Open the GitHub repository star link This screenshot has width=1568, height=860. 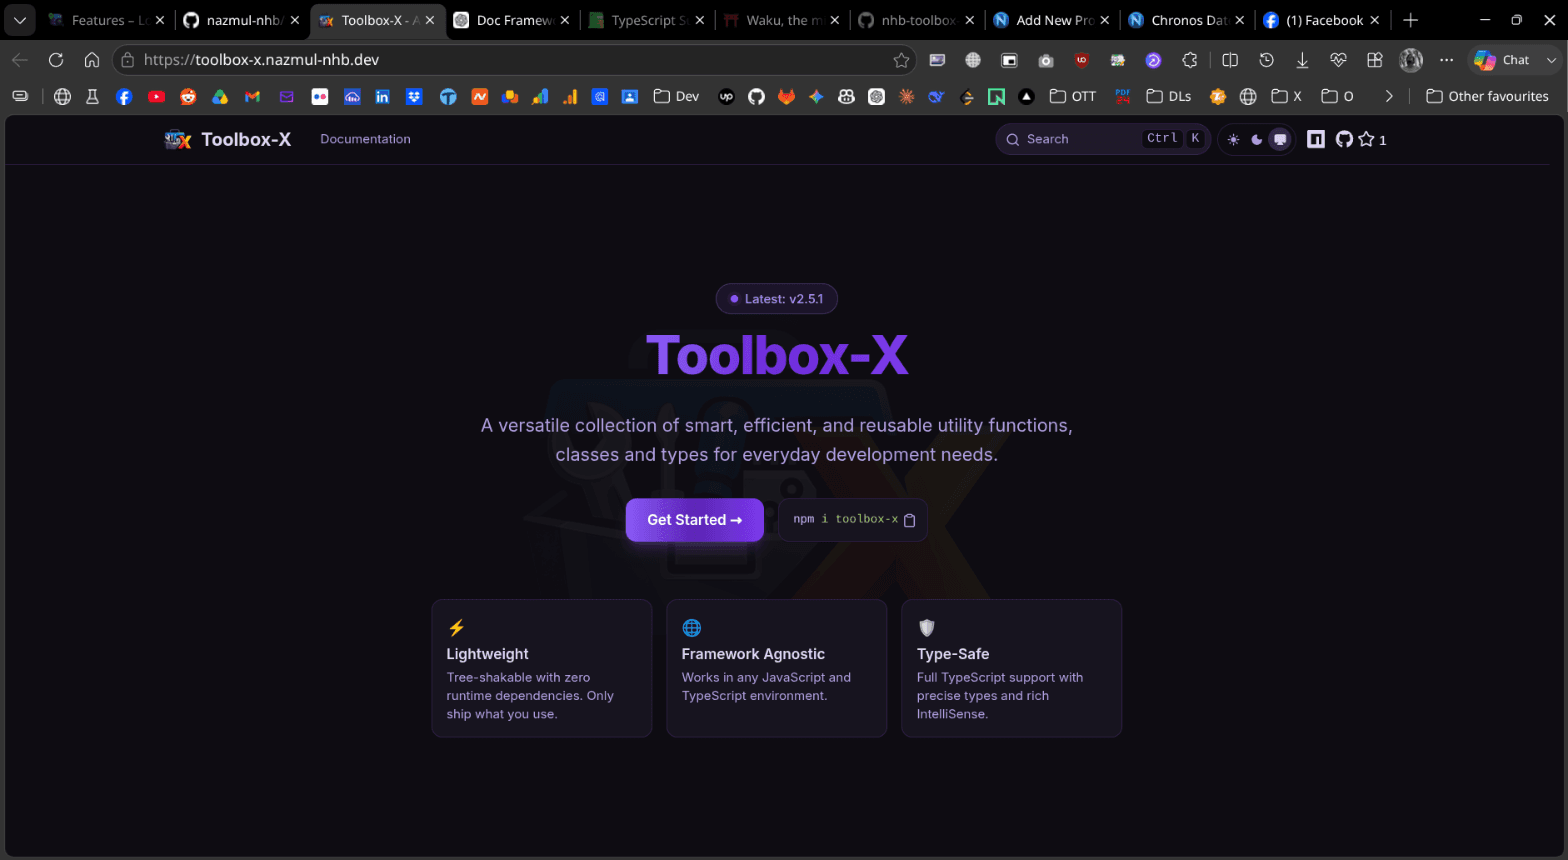click(1361, 139)
